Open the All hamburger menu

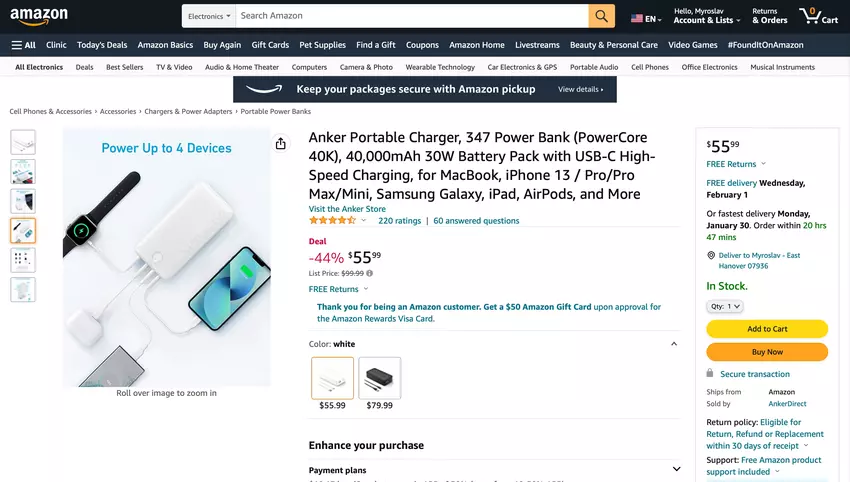click(23, 45)
